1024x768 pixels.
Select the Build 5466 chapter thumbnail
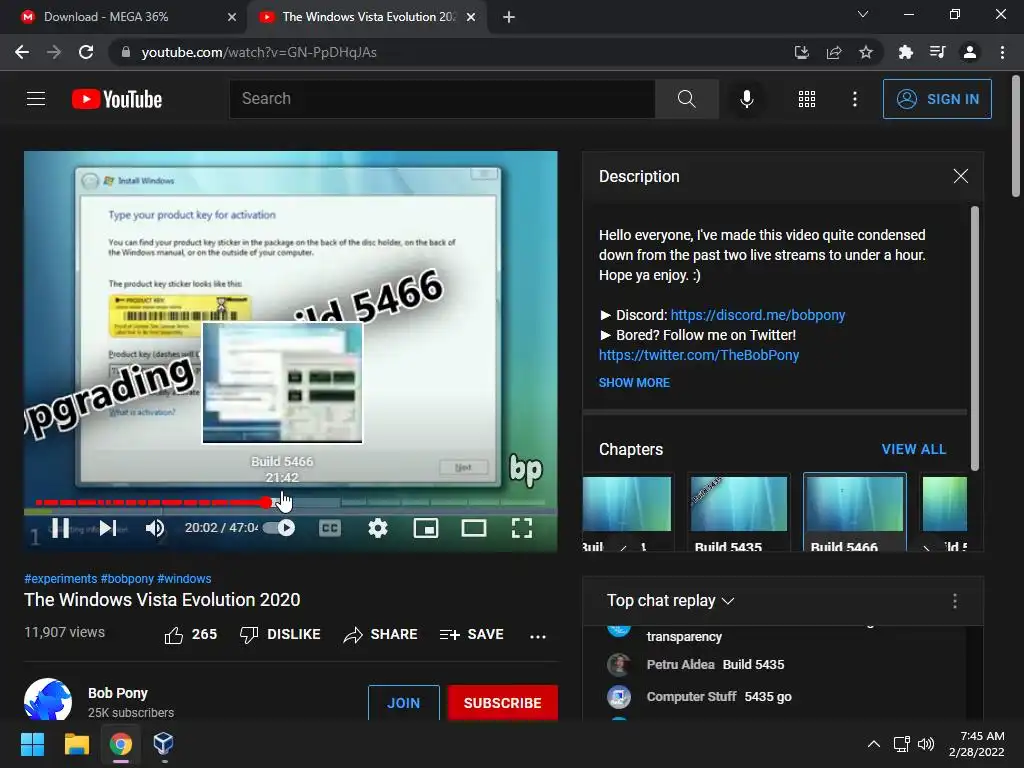[854, 504]
